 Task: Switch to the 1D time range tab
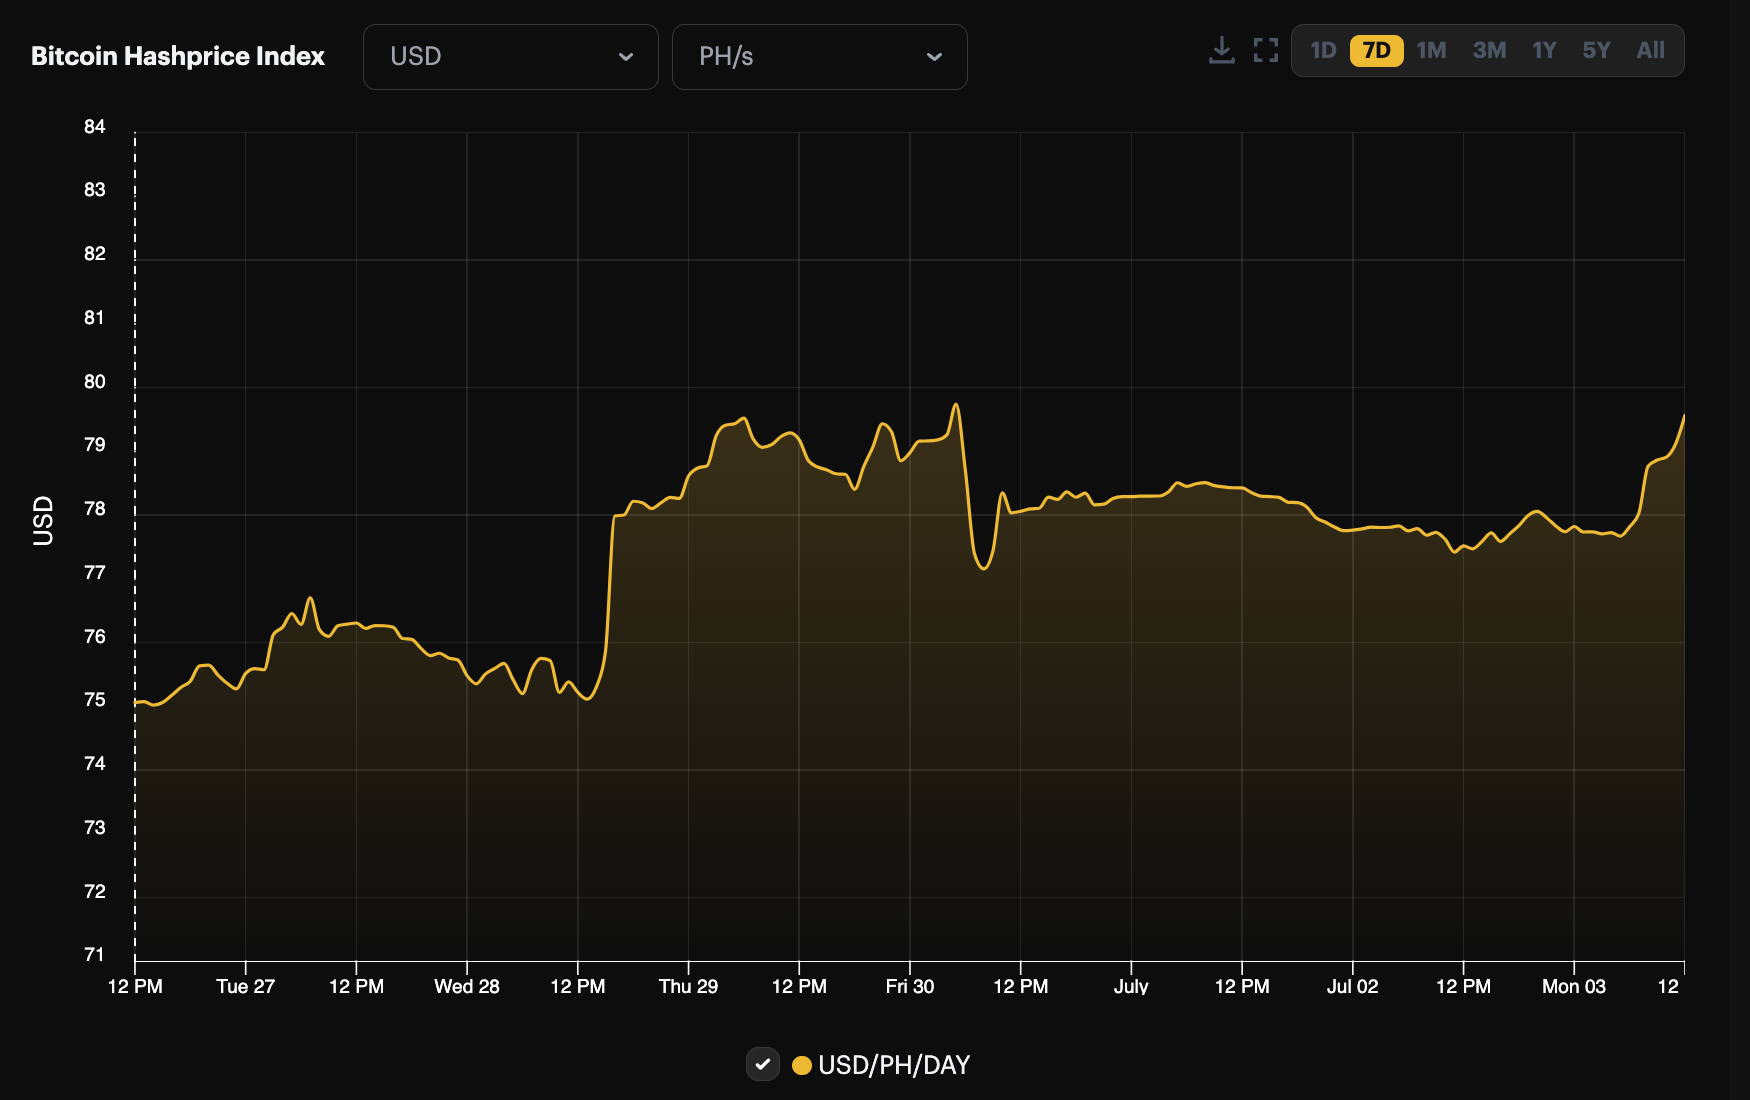click(1322, 51)
